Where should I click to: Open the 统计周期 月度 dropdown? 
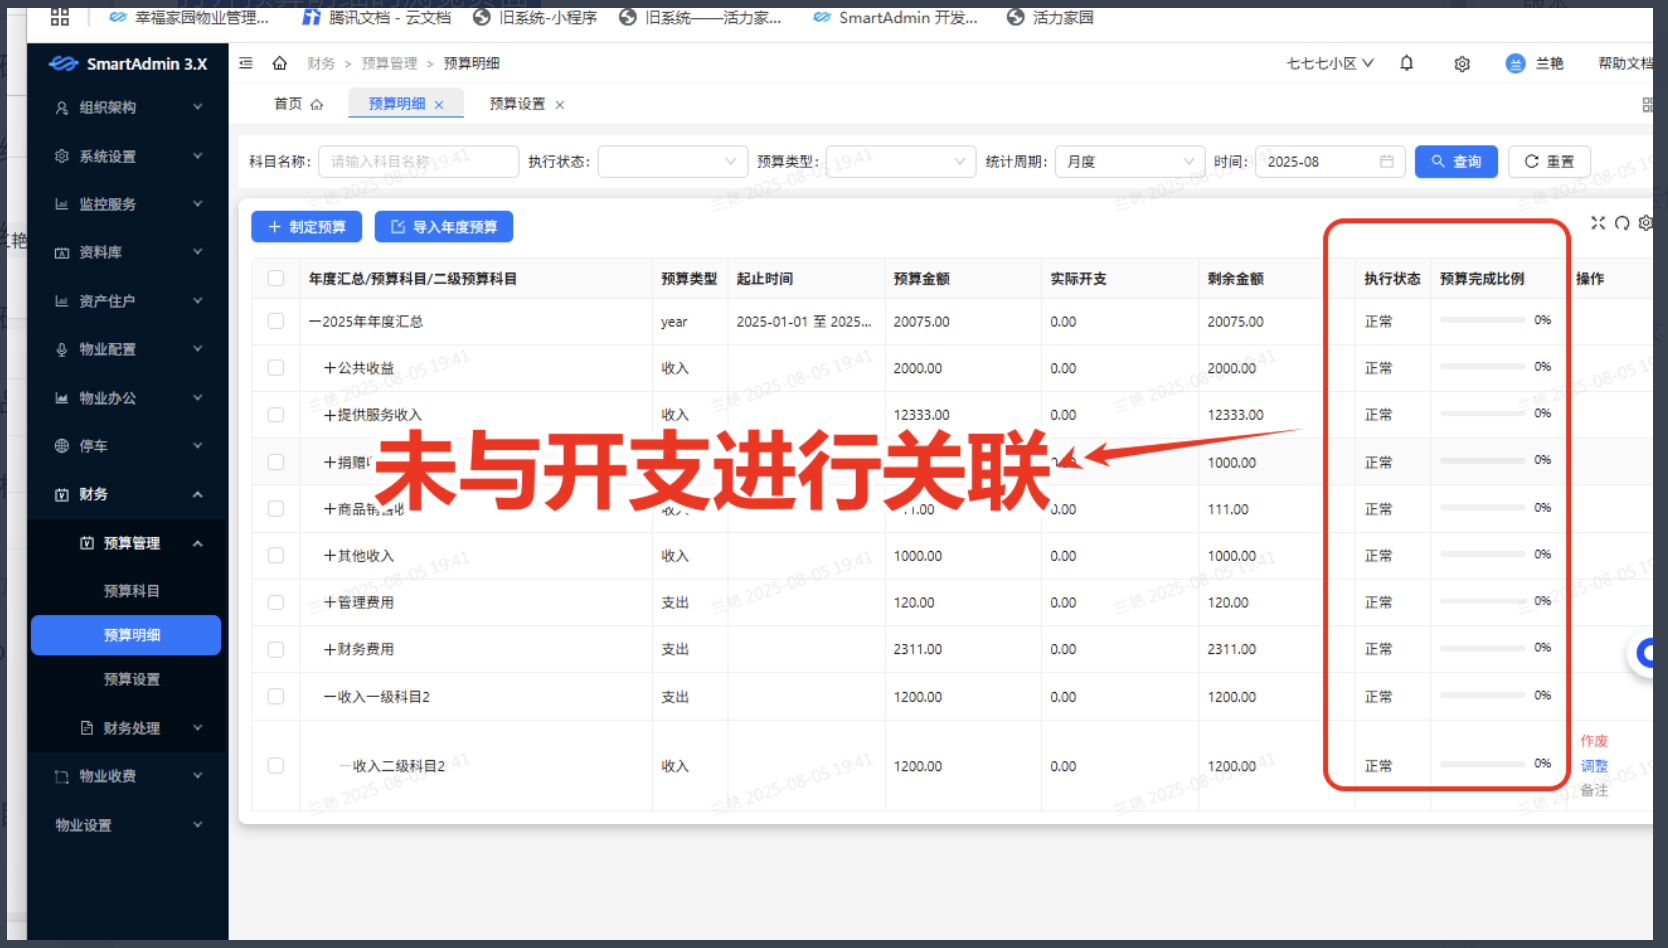(x=1129, y=161)
